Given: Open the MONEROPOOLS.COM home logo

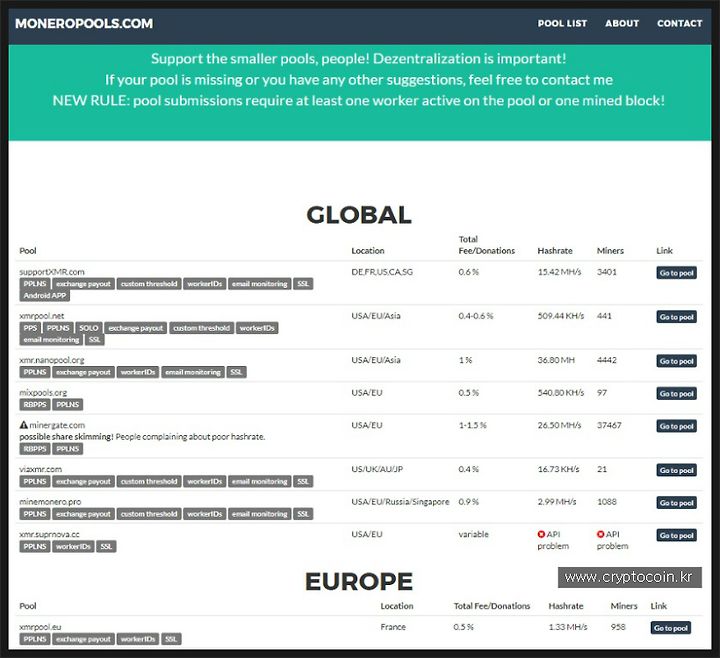Looking at the screenshot, I should coord(84,23).
